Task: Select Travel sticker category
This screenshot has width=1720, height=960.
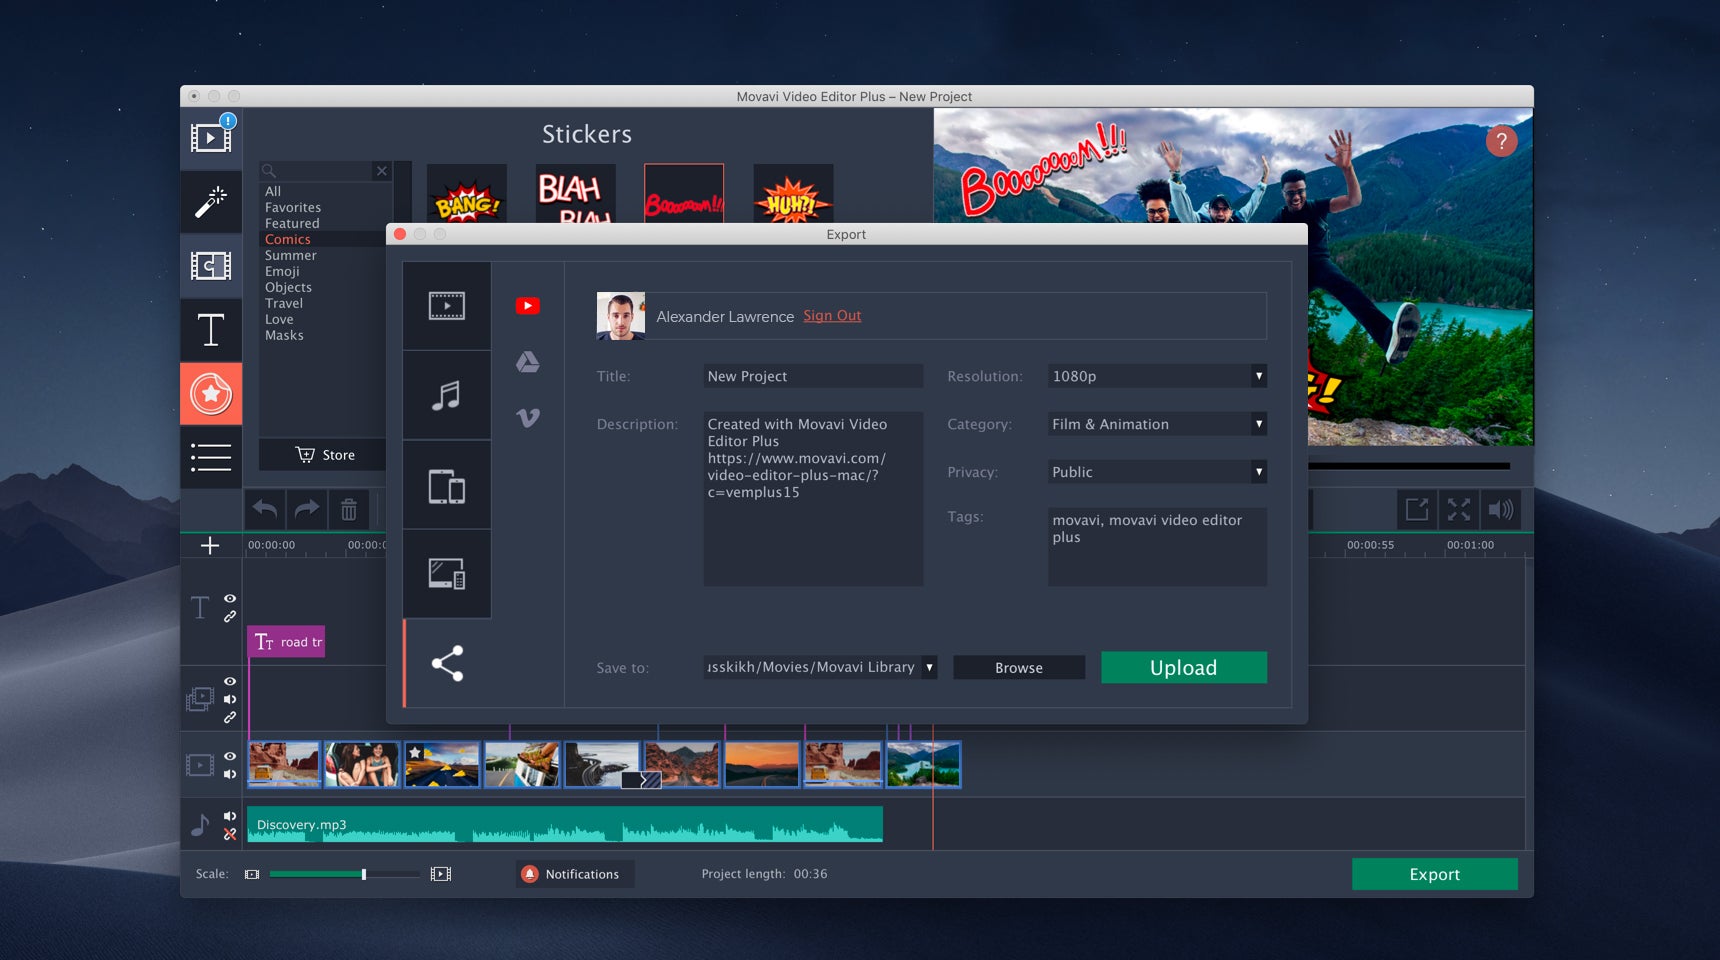Action: (284, 303)
